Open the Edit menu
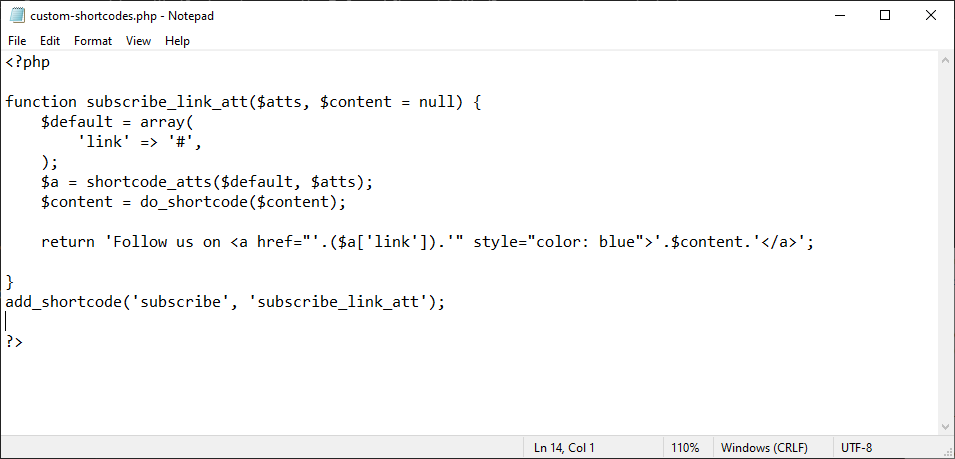 coord(50,41)
